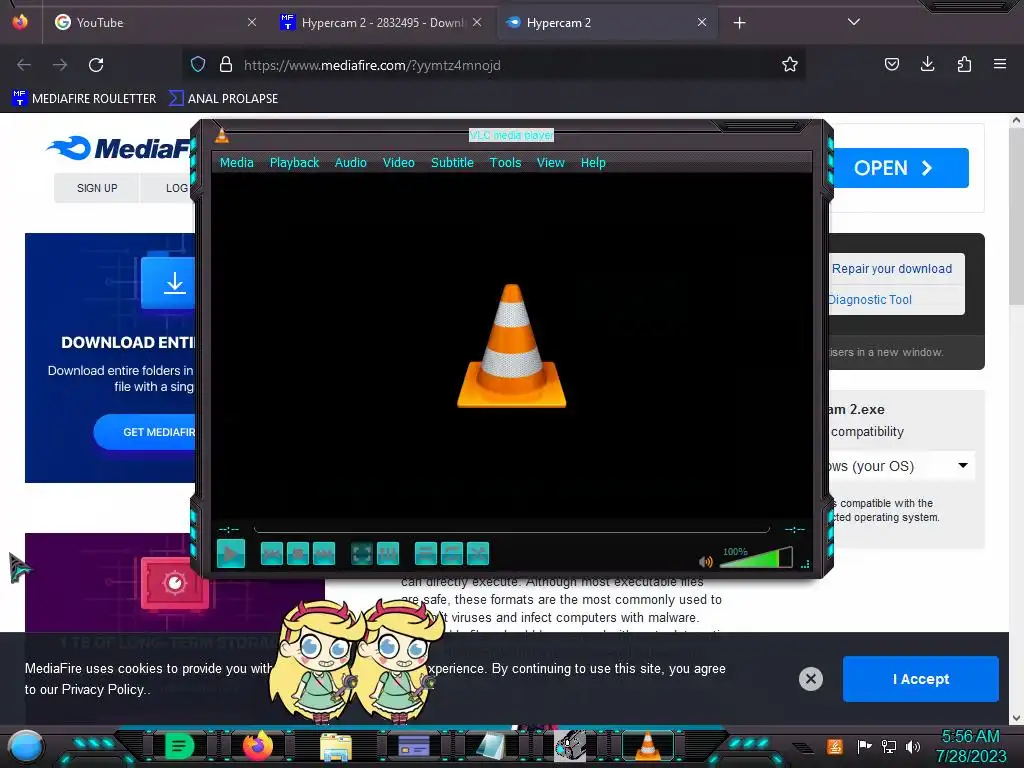Viewport: 1024px width, 768px height.
Task: Open File Explorer from taskbar
Action: [x=336, y=746]
